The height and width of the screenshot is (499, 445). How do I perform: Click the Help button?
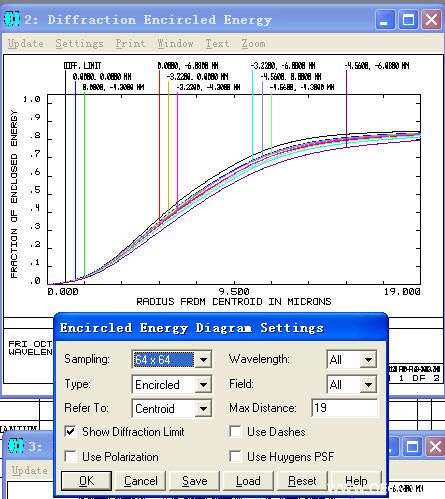[x=356, y=481]
